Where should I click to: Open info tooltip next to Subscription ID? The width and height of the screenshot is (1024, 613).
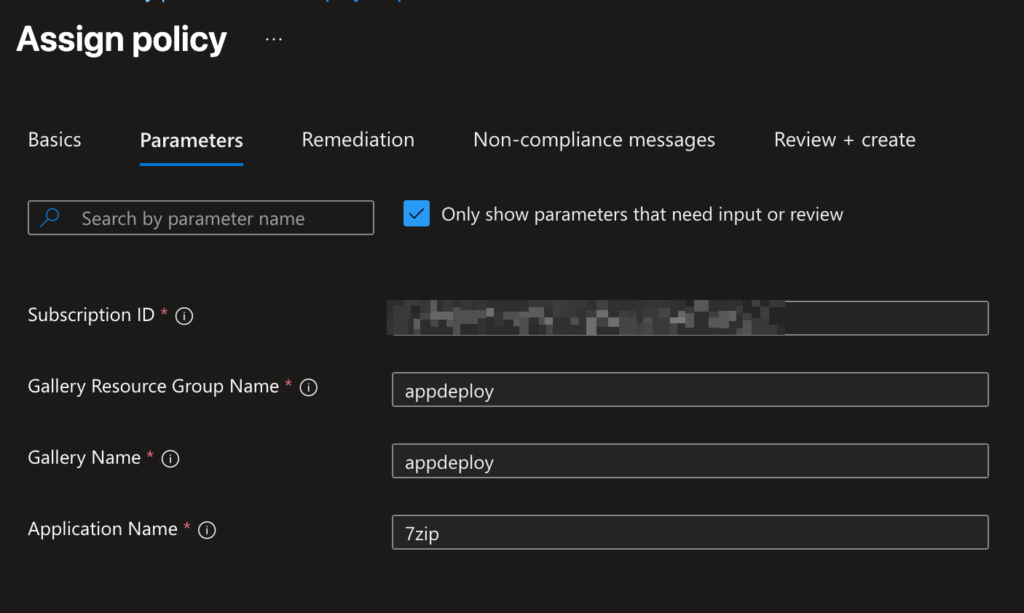click(184, 316)
